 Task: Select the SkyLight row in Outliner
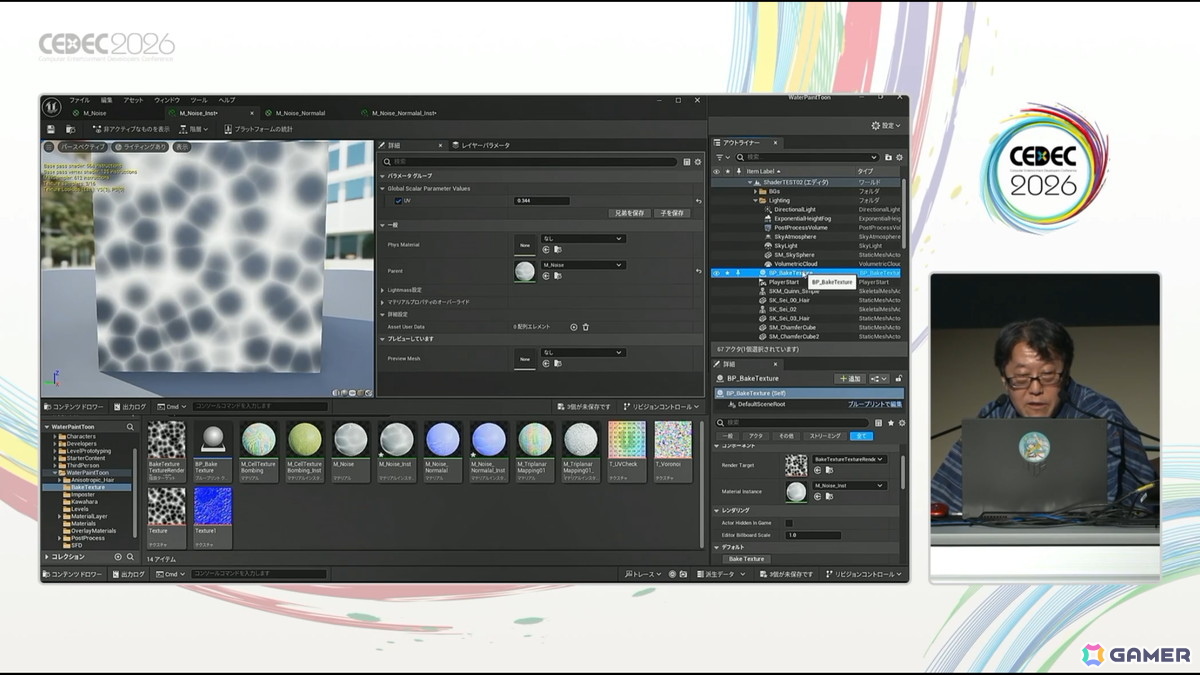coord(805,245)
